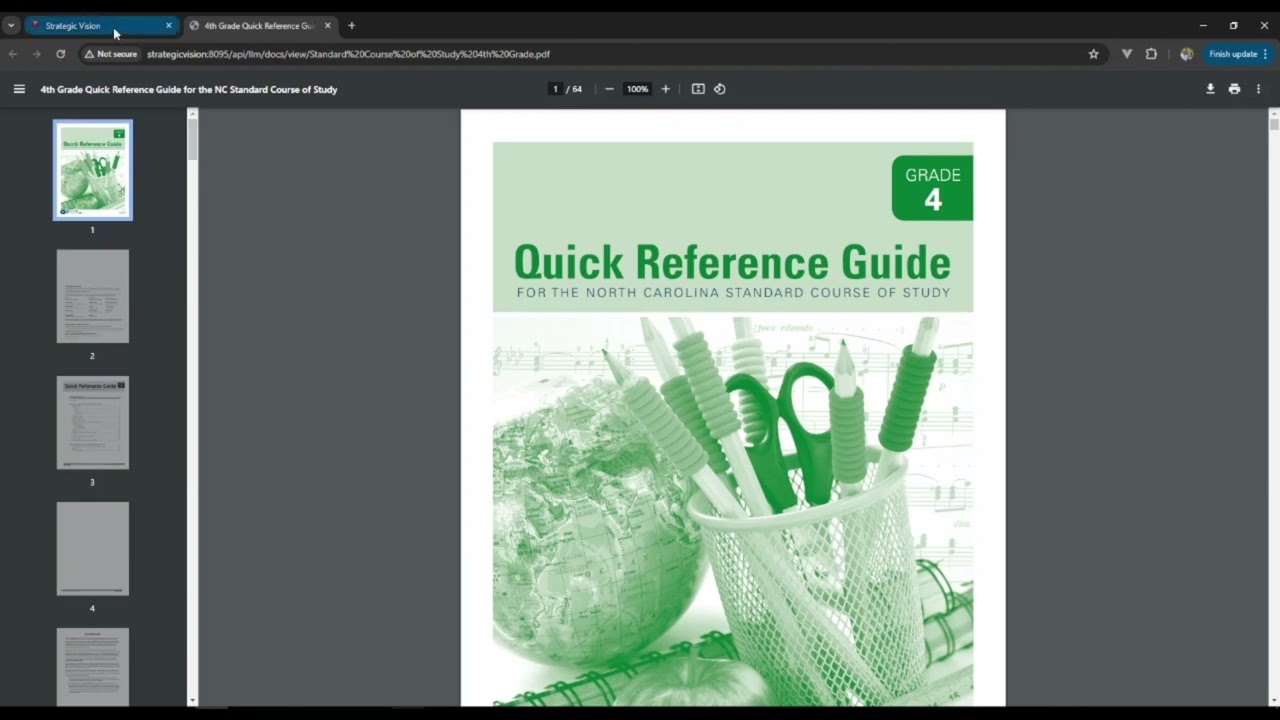Viewport: 1280px width, 720px height.
Task: Open the Chrome profile avatar
Action: coord(1186,54)
